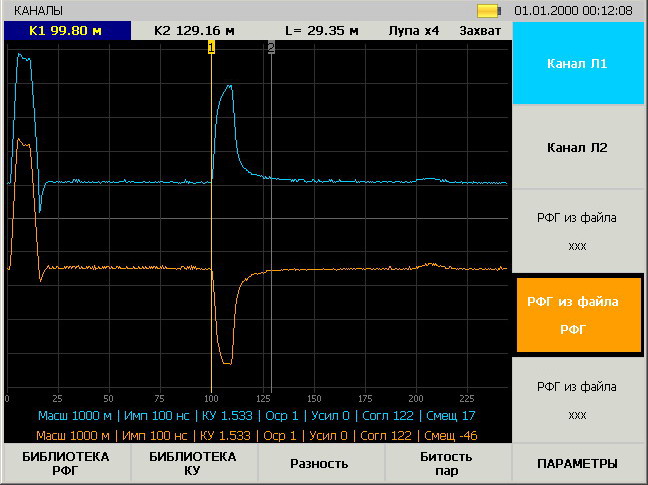The image size is (648, 485).
Task: Click the blue Смещ 17 parameter
Action: tap(451, 416)
